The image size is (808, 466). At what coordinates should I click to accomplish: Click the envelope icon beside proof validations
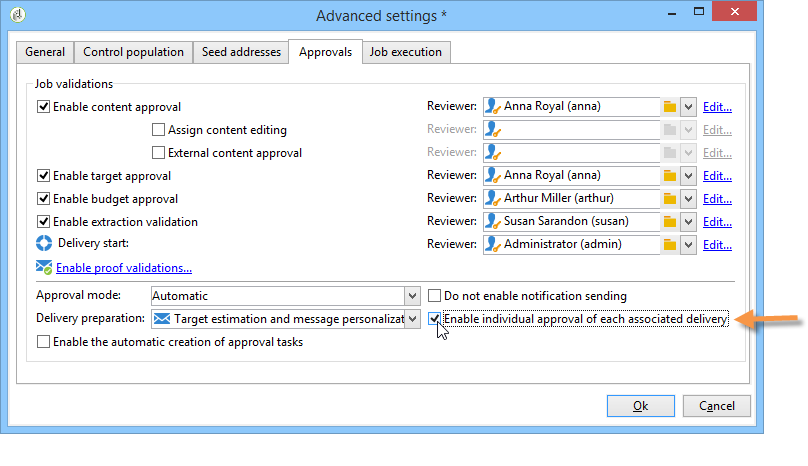tap(44, 267)
